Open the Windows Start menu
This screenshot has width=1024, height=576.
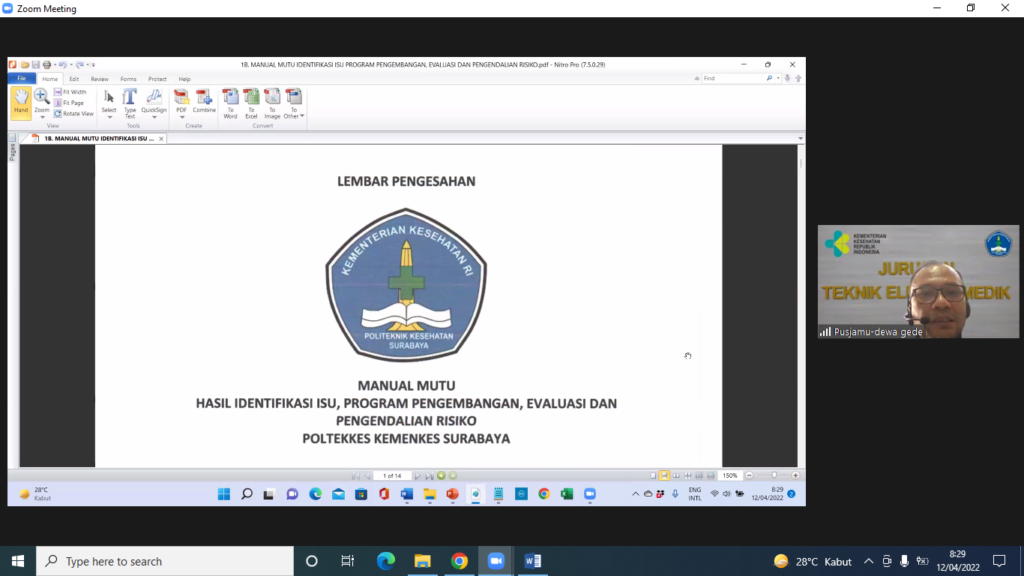(18, 561)
